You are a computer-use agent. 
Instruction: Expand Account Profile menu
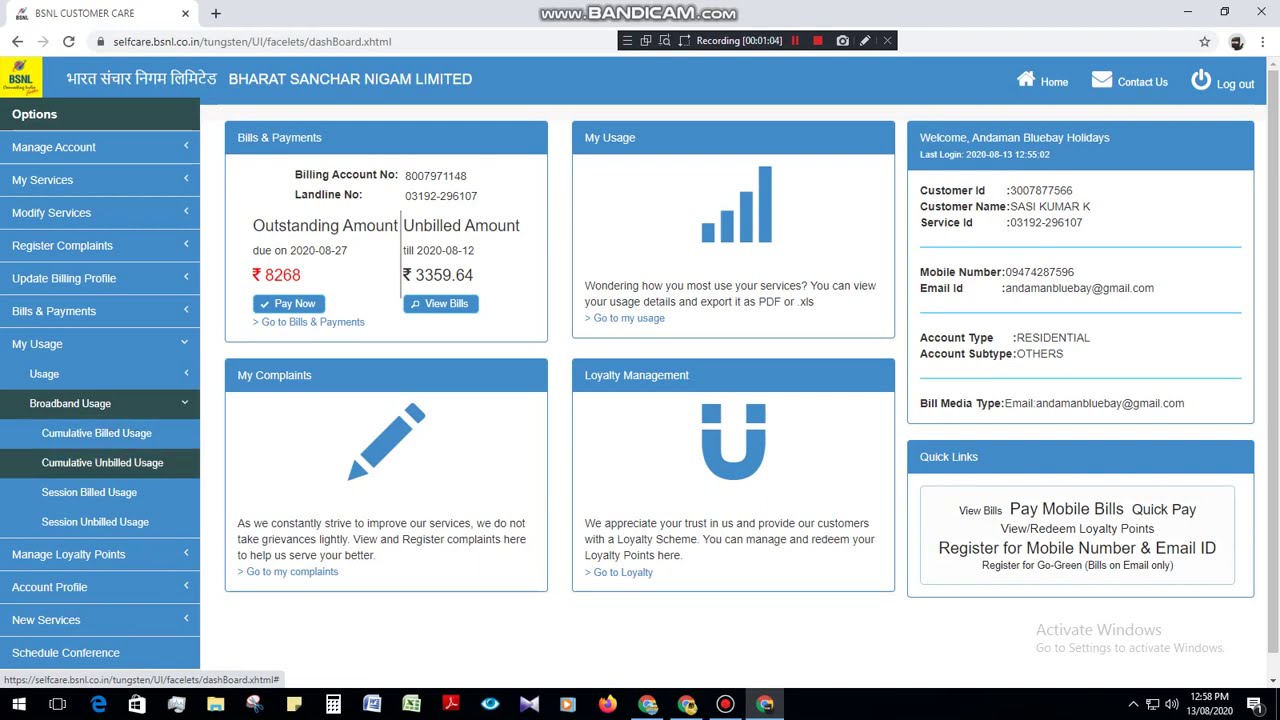pos(100,587)
